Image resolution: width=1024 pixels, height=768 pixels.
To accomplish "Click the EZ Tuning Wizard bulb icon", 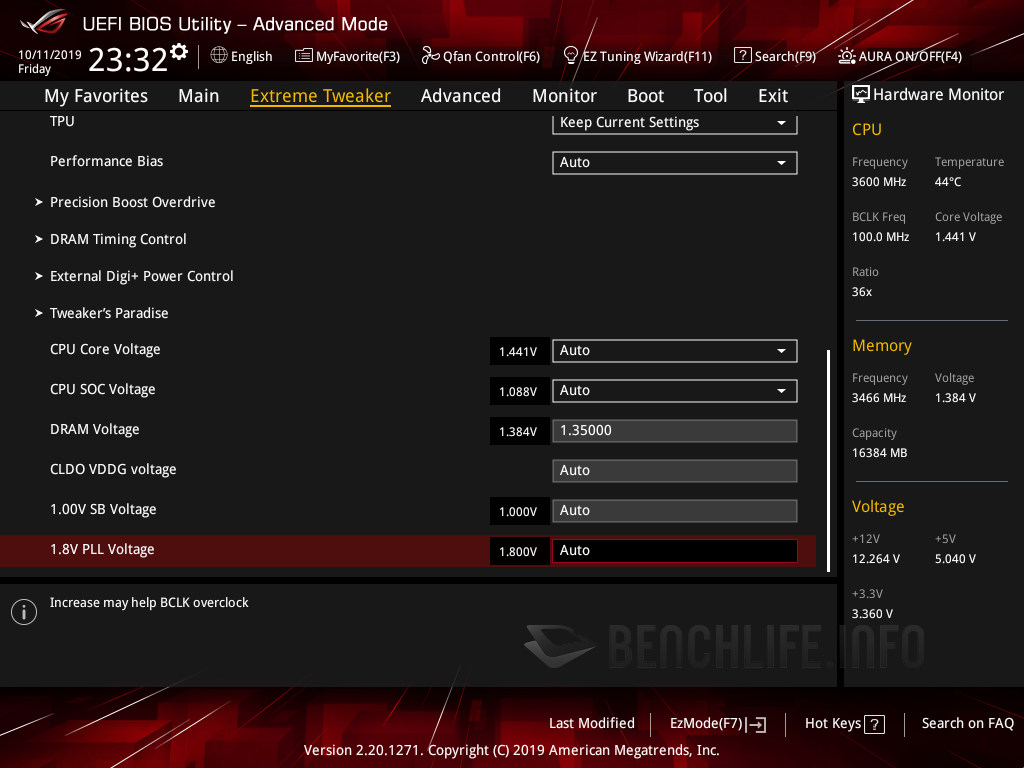I will click(571, 56).
